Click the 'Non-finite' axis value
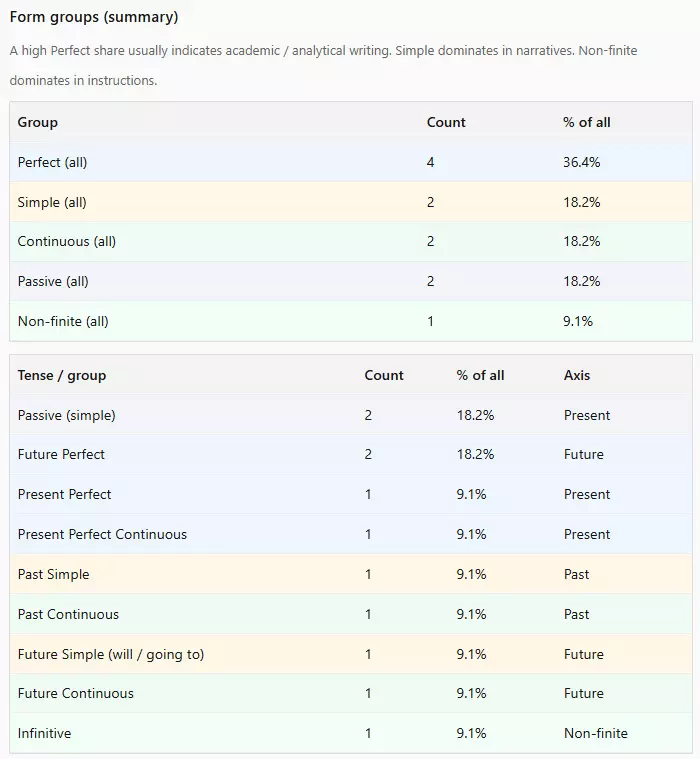 595,733
